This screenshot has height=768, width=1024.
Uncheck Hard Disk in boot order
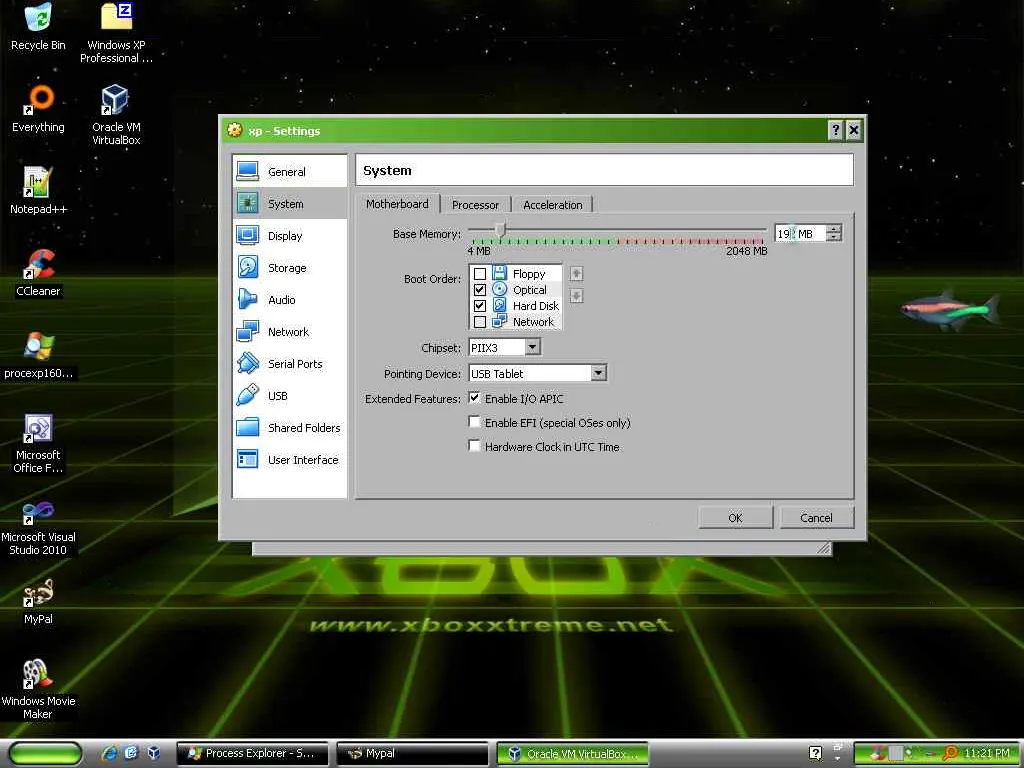[x=480, y=306]
